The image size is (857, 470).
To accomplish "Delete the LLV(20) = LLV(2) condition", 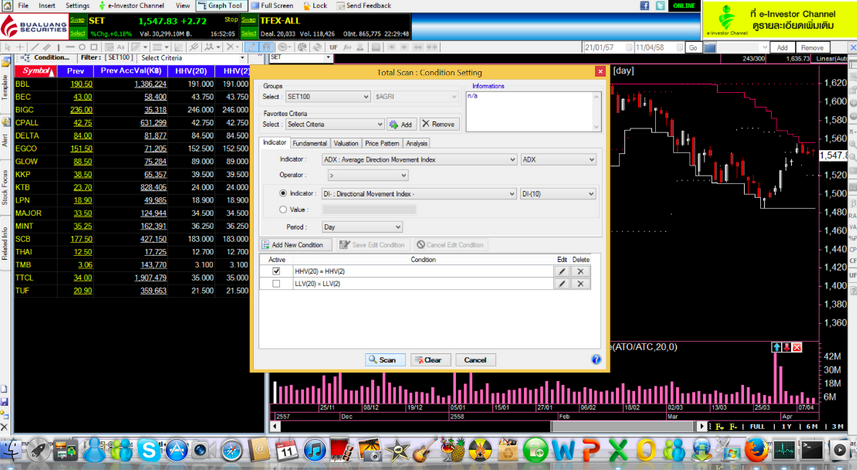I will tap(580, 284).
